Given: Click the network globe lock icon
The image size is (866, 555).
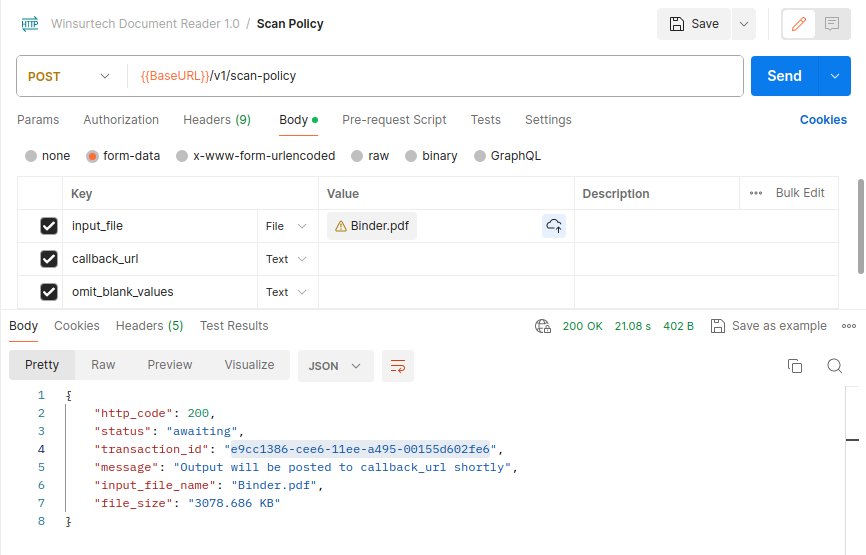Looking at the screenshot, I should (543, 326).
